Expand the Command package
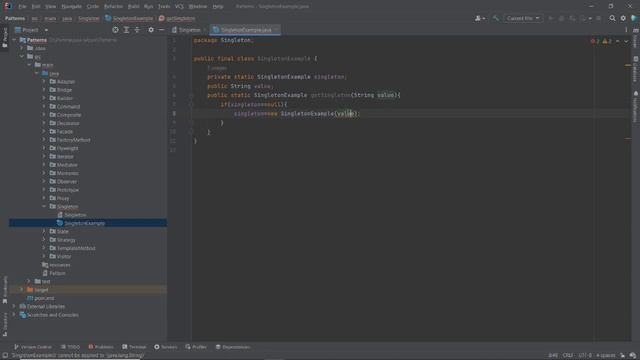This screenshot has width=640, height=360. [x=44, y=107]
